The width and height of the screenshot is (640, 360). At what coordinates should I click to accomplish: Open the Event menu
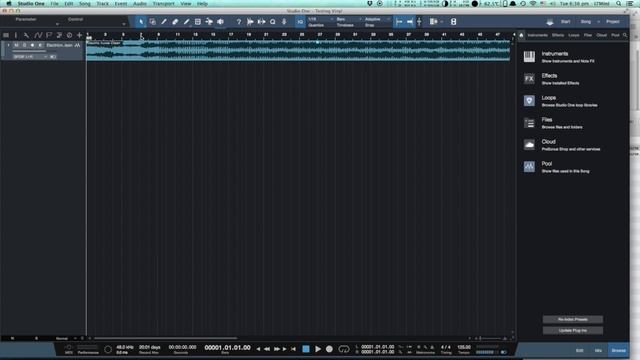point(120,4)
